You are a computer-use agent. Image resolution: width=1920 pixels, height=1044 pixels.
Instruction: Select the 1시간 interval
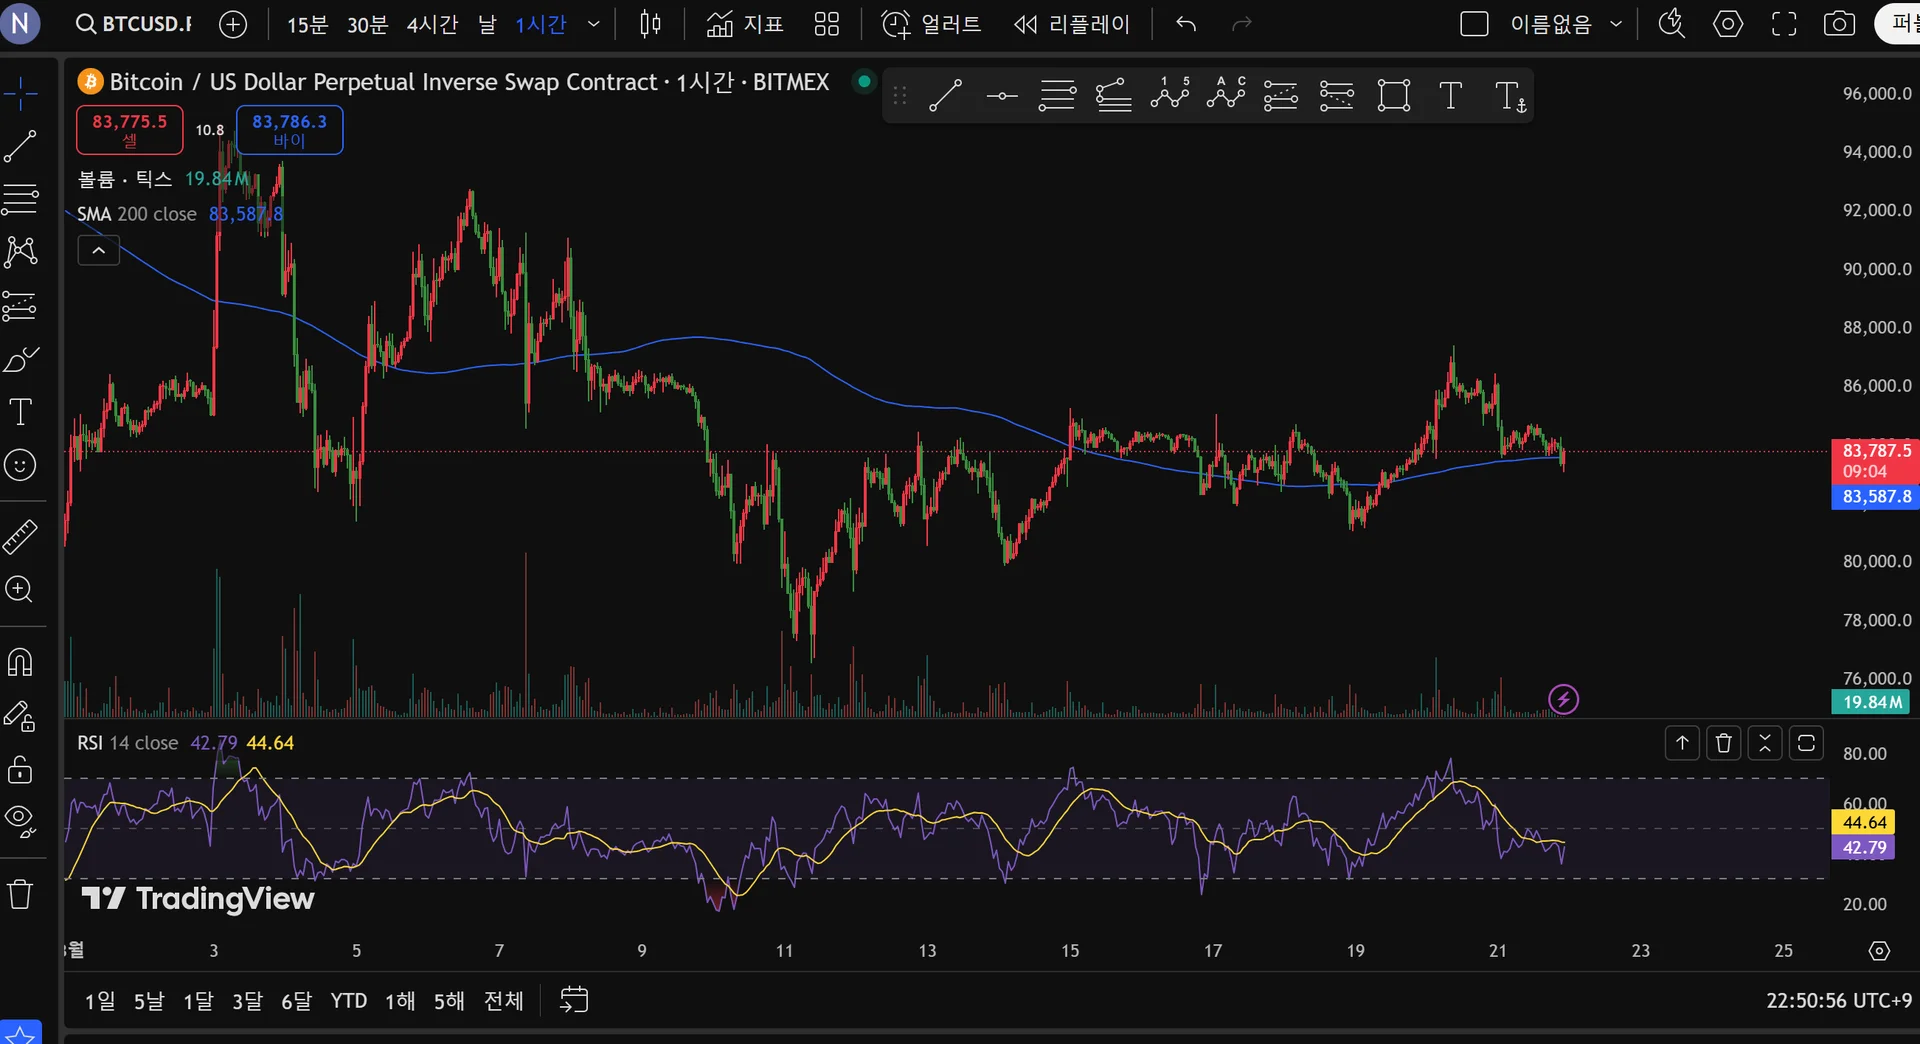541,24
